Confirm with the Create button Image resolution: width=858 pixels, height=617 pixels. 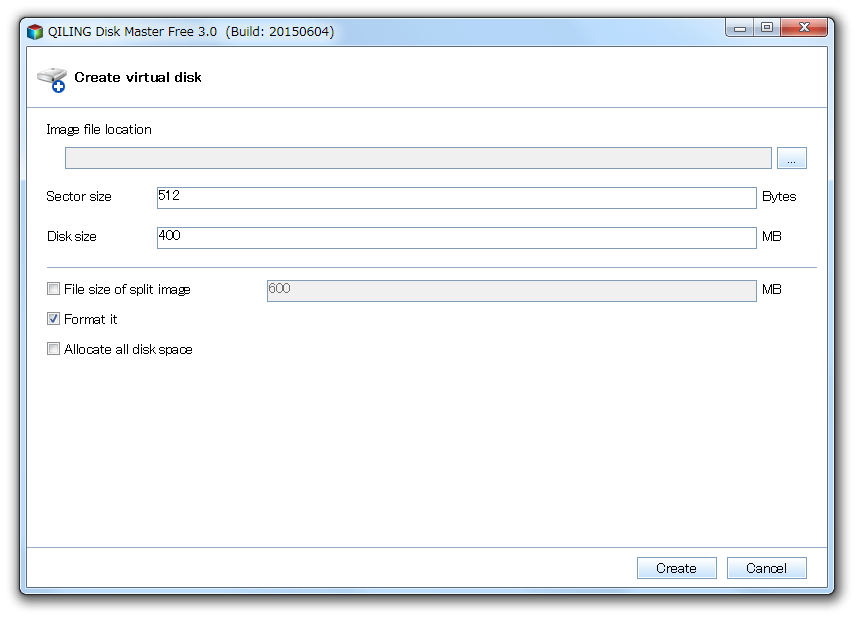(676, 568)
